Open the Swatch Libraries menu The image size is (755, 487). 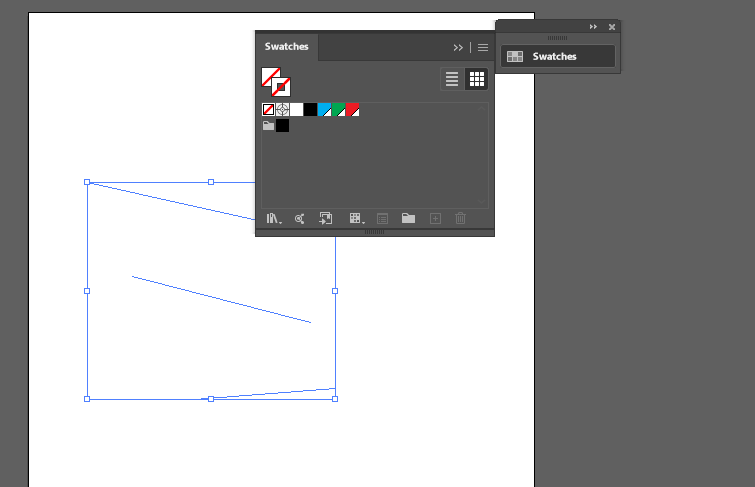coord(274,219)
